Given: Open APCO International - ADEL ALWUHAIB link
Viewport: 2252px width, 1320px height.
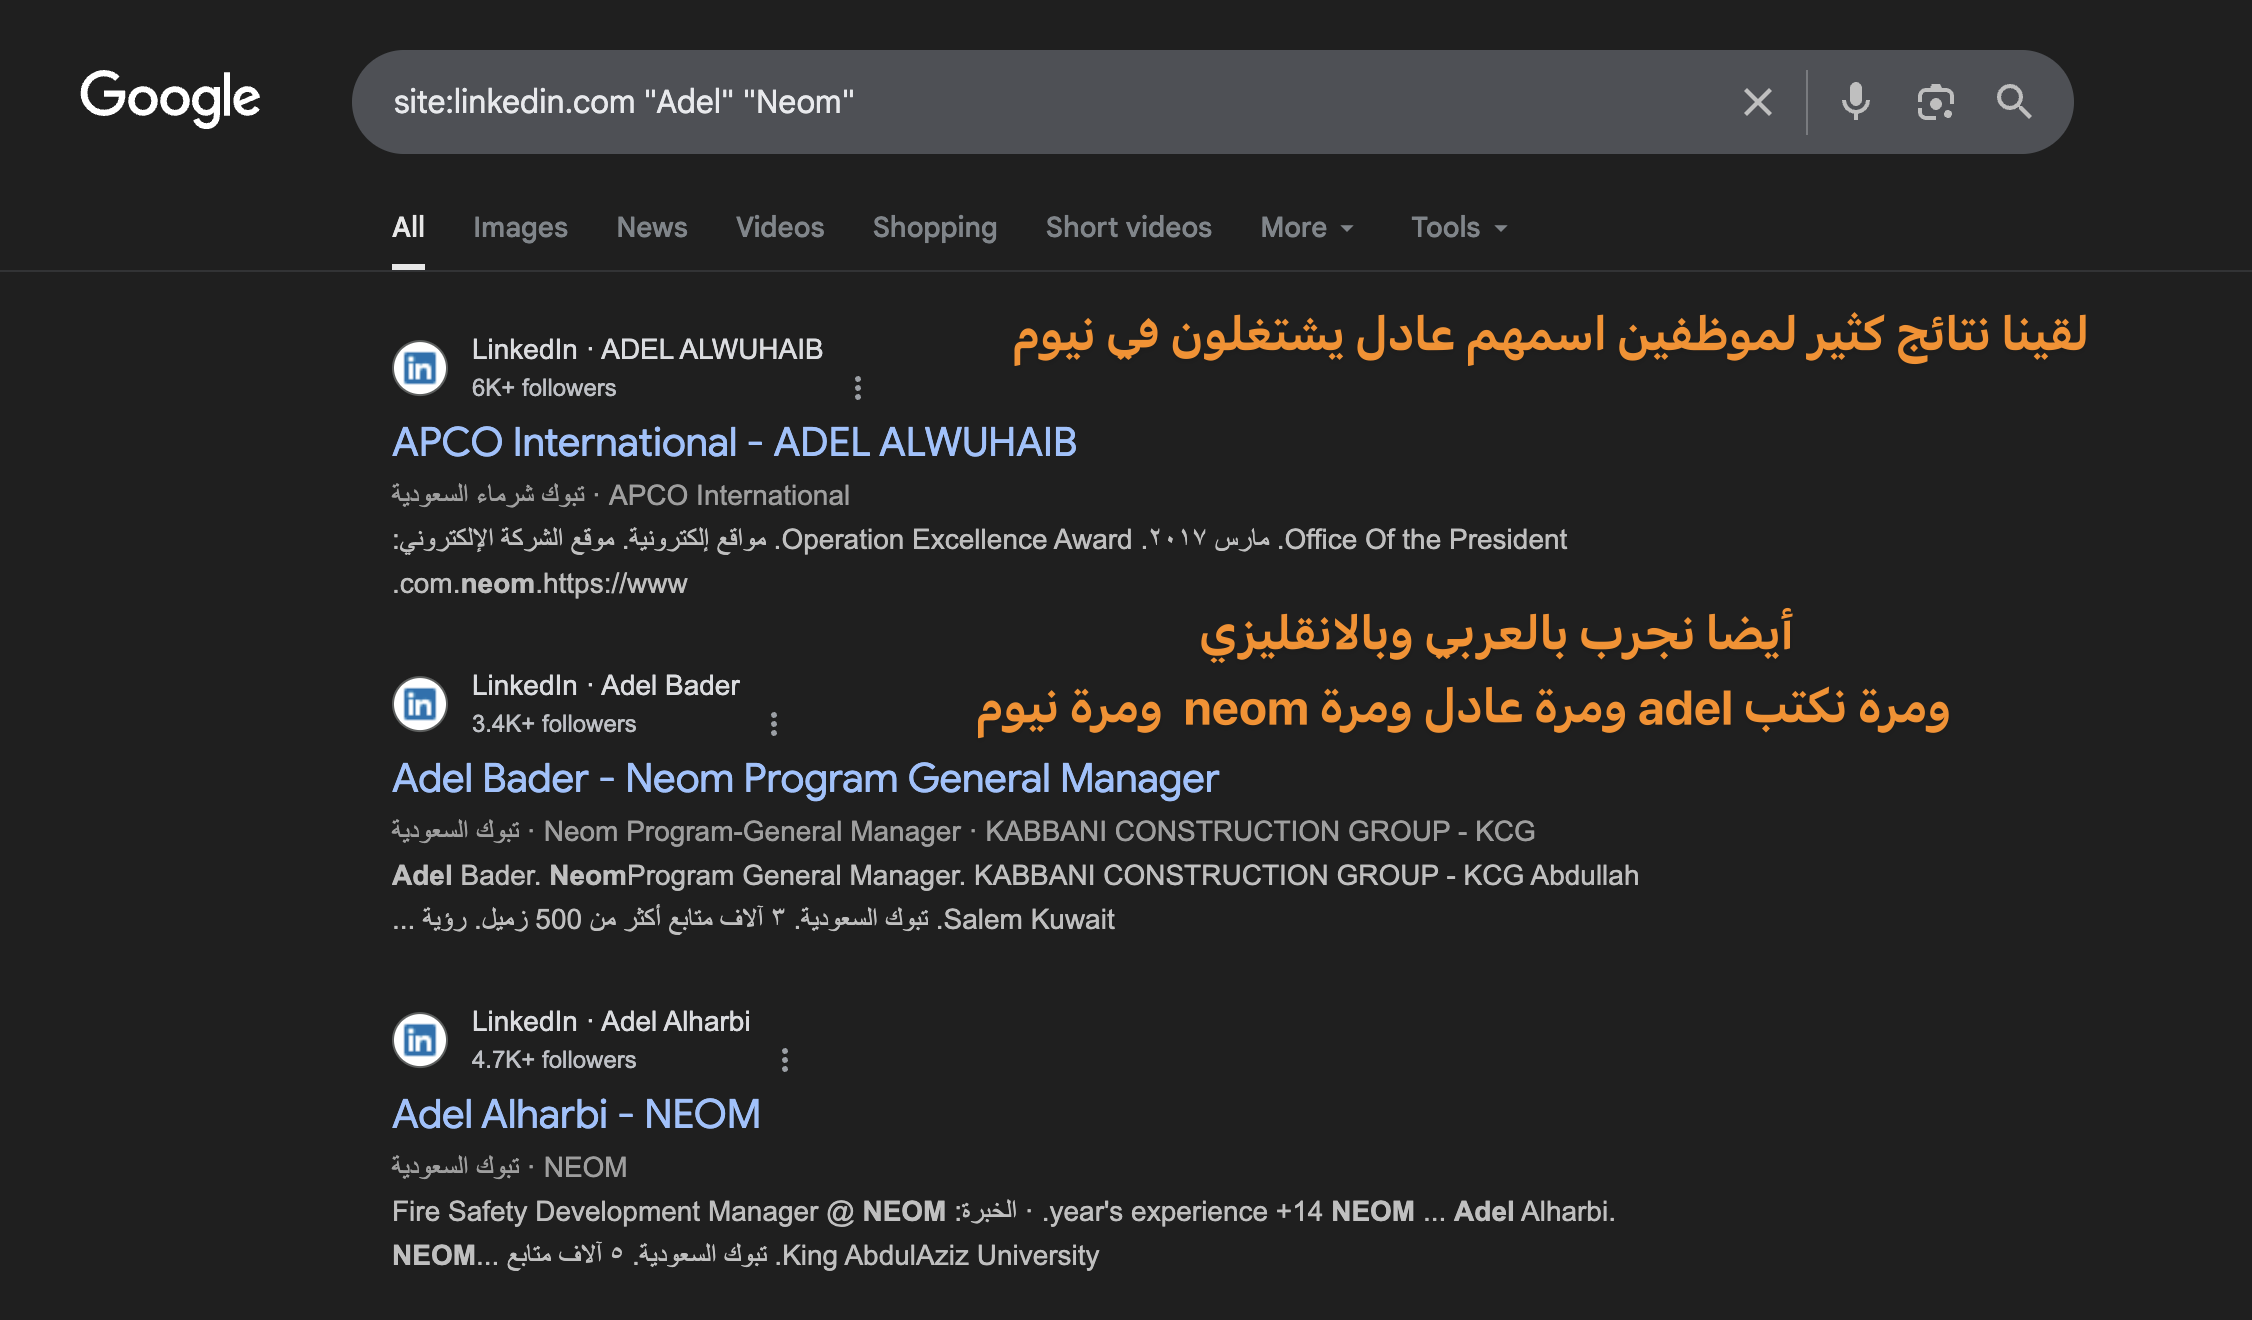Looking at the screenshot, I should (734, 442).
